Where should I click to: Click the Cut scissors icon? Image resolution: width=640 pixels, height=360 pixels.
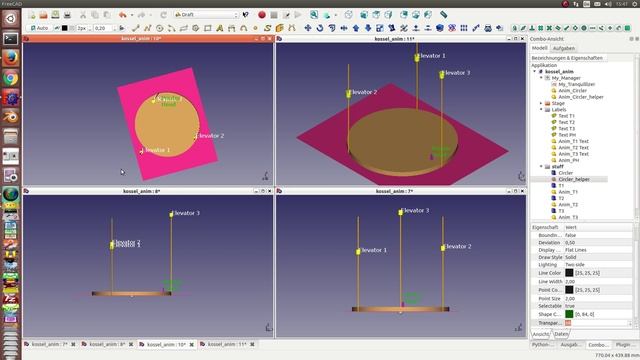coord(83,15)
